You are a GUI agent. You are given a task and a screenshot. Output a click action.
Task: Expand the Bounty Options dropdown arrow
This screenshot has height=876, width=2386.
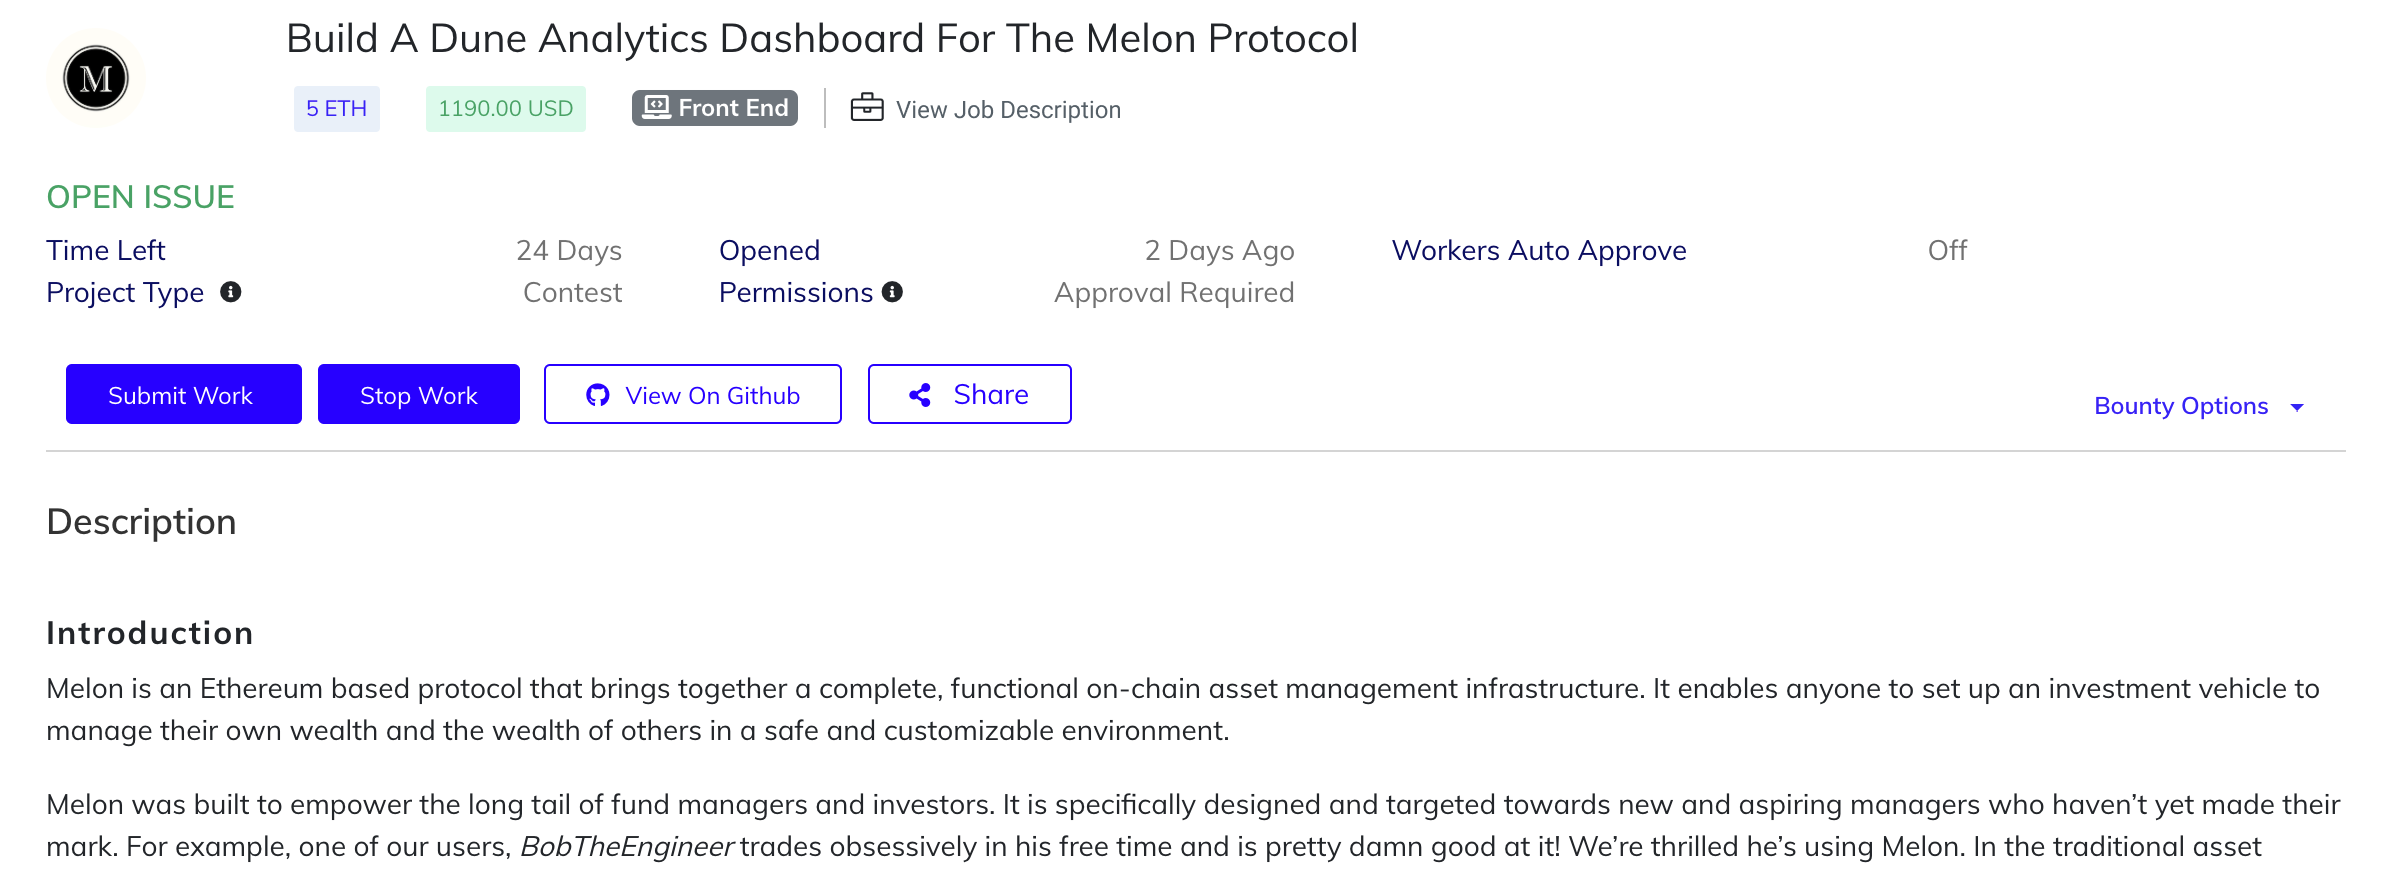pyautogui.click(x=2297, y=407)
